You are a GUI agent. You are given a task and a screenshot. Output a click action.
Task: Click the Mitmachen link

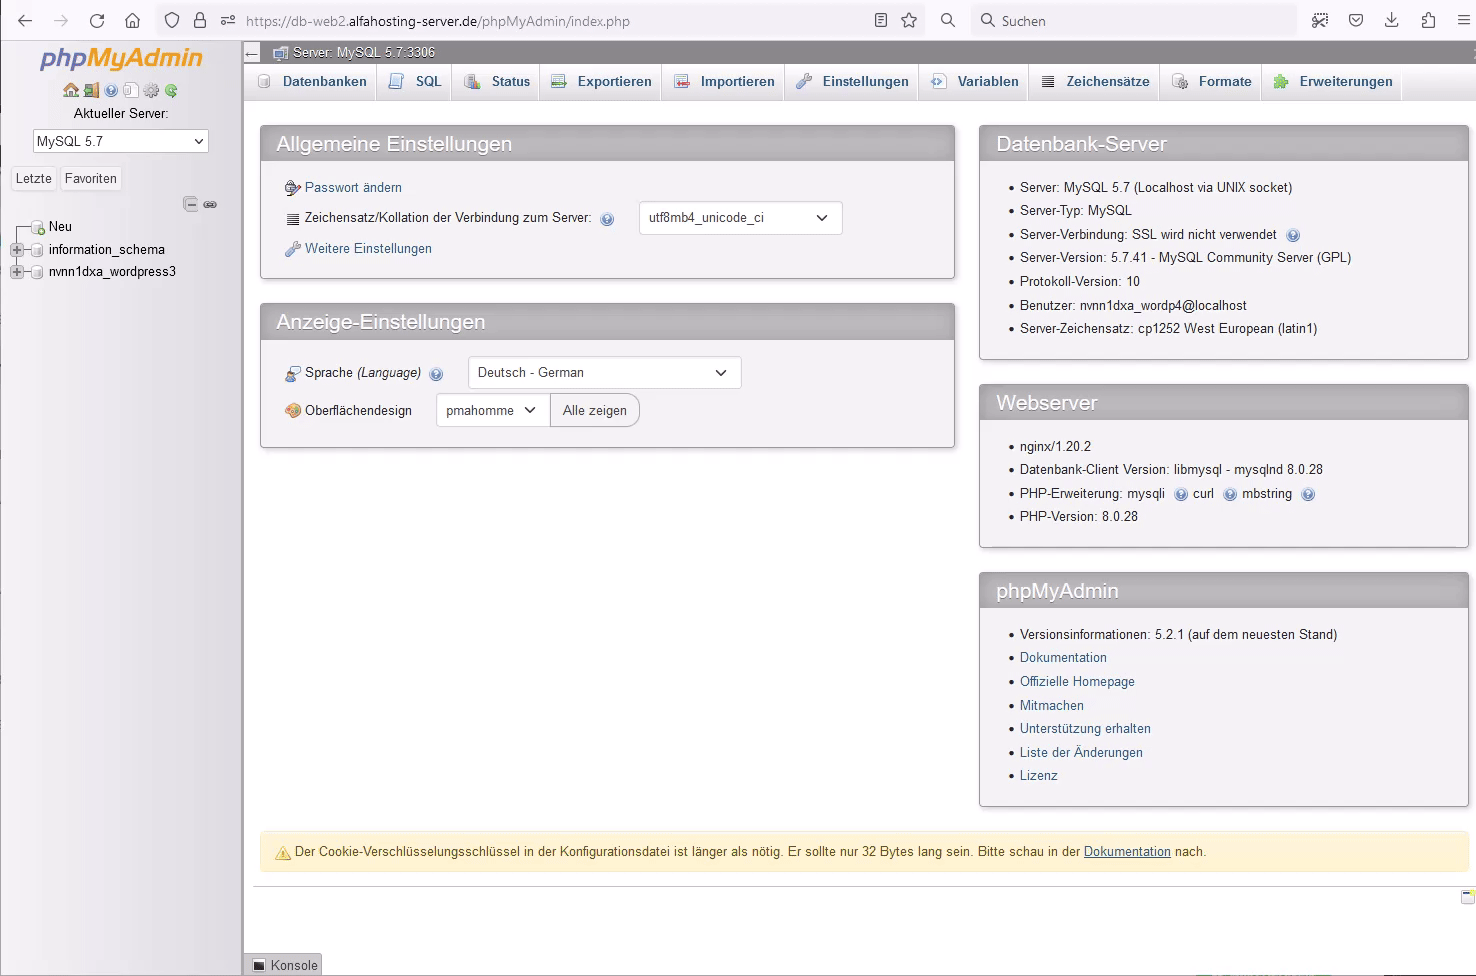1052,706
